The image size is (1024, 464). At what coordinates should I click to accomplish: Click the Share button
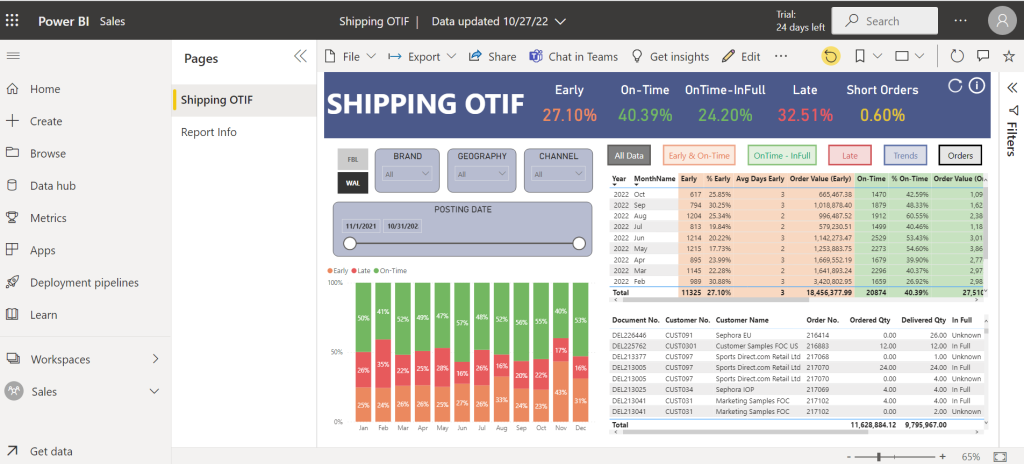coord(492,57)
